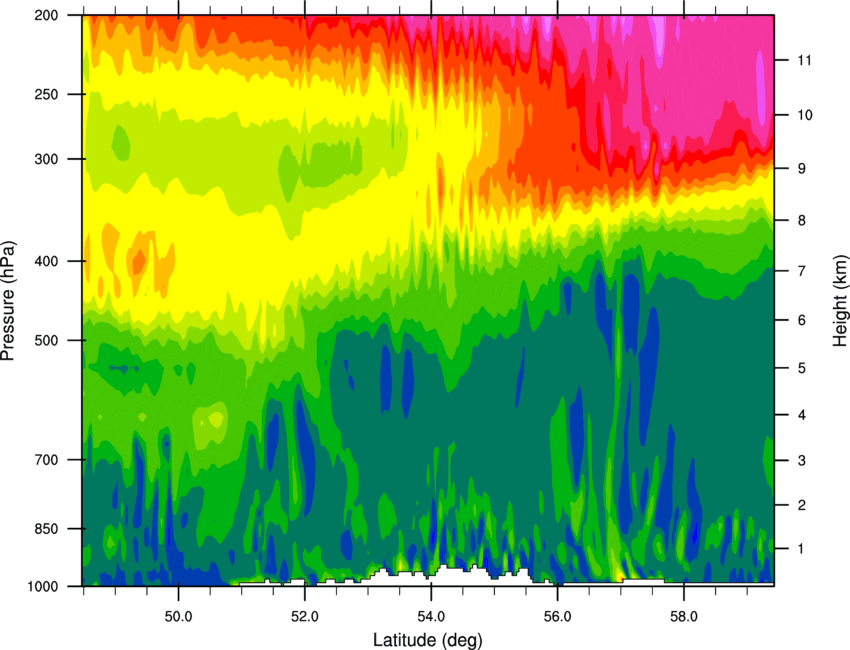Pick the 10 km height label

804,115
